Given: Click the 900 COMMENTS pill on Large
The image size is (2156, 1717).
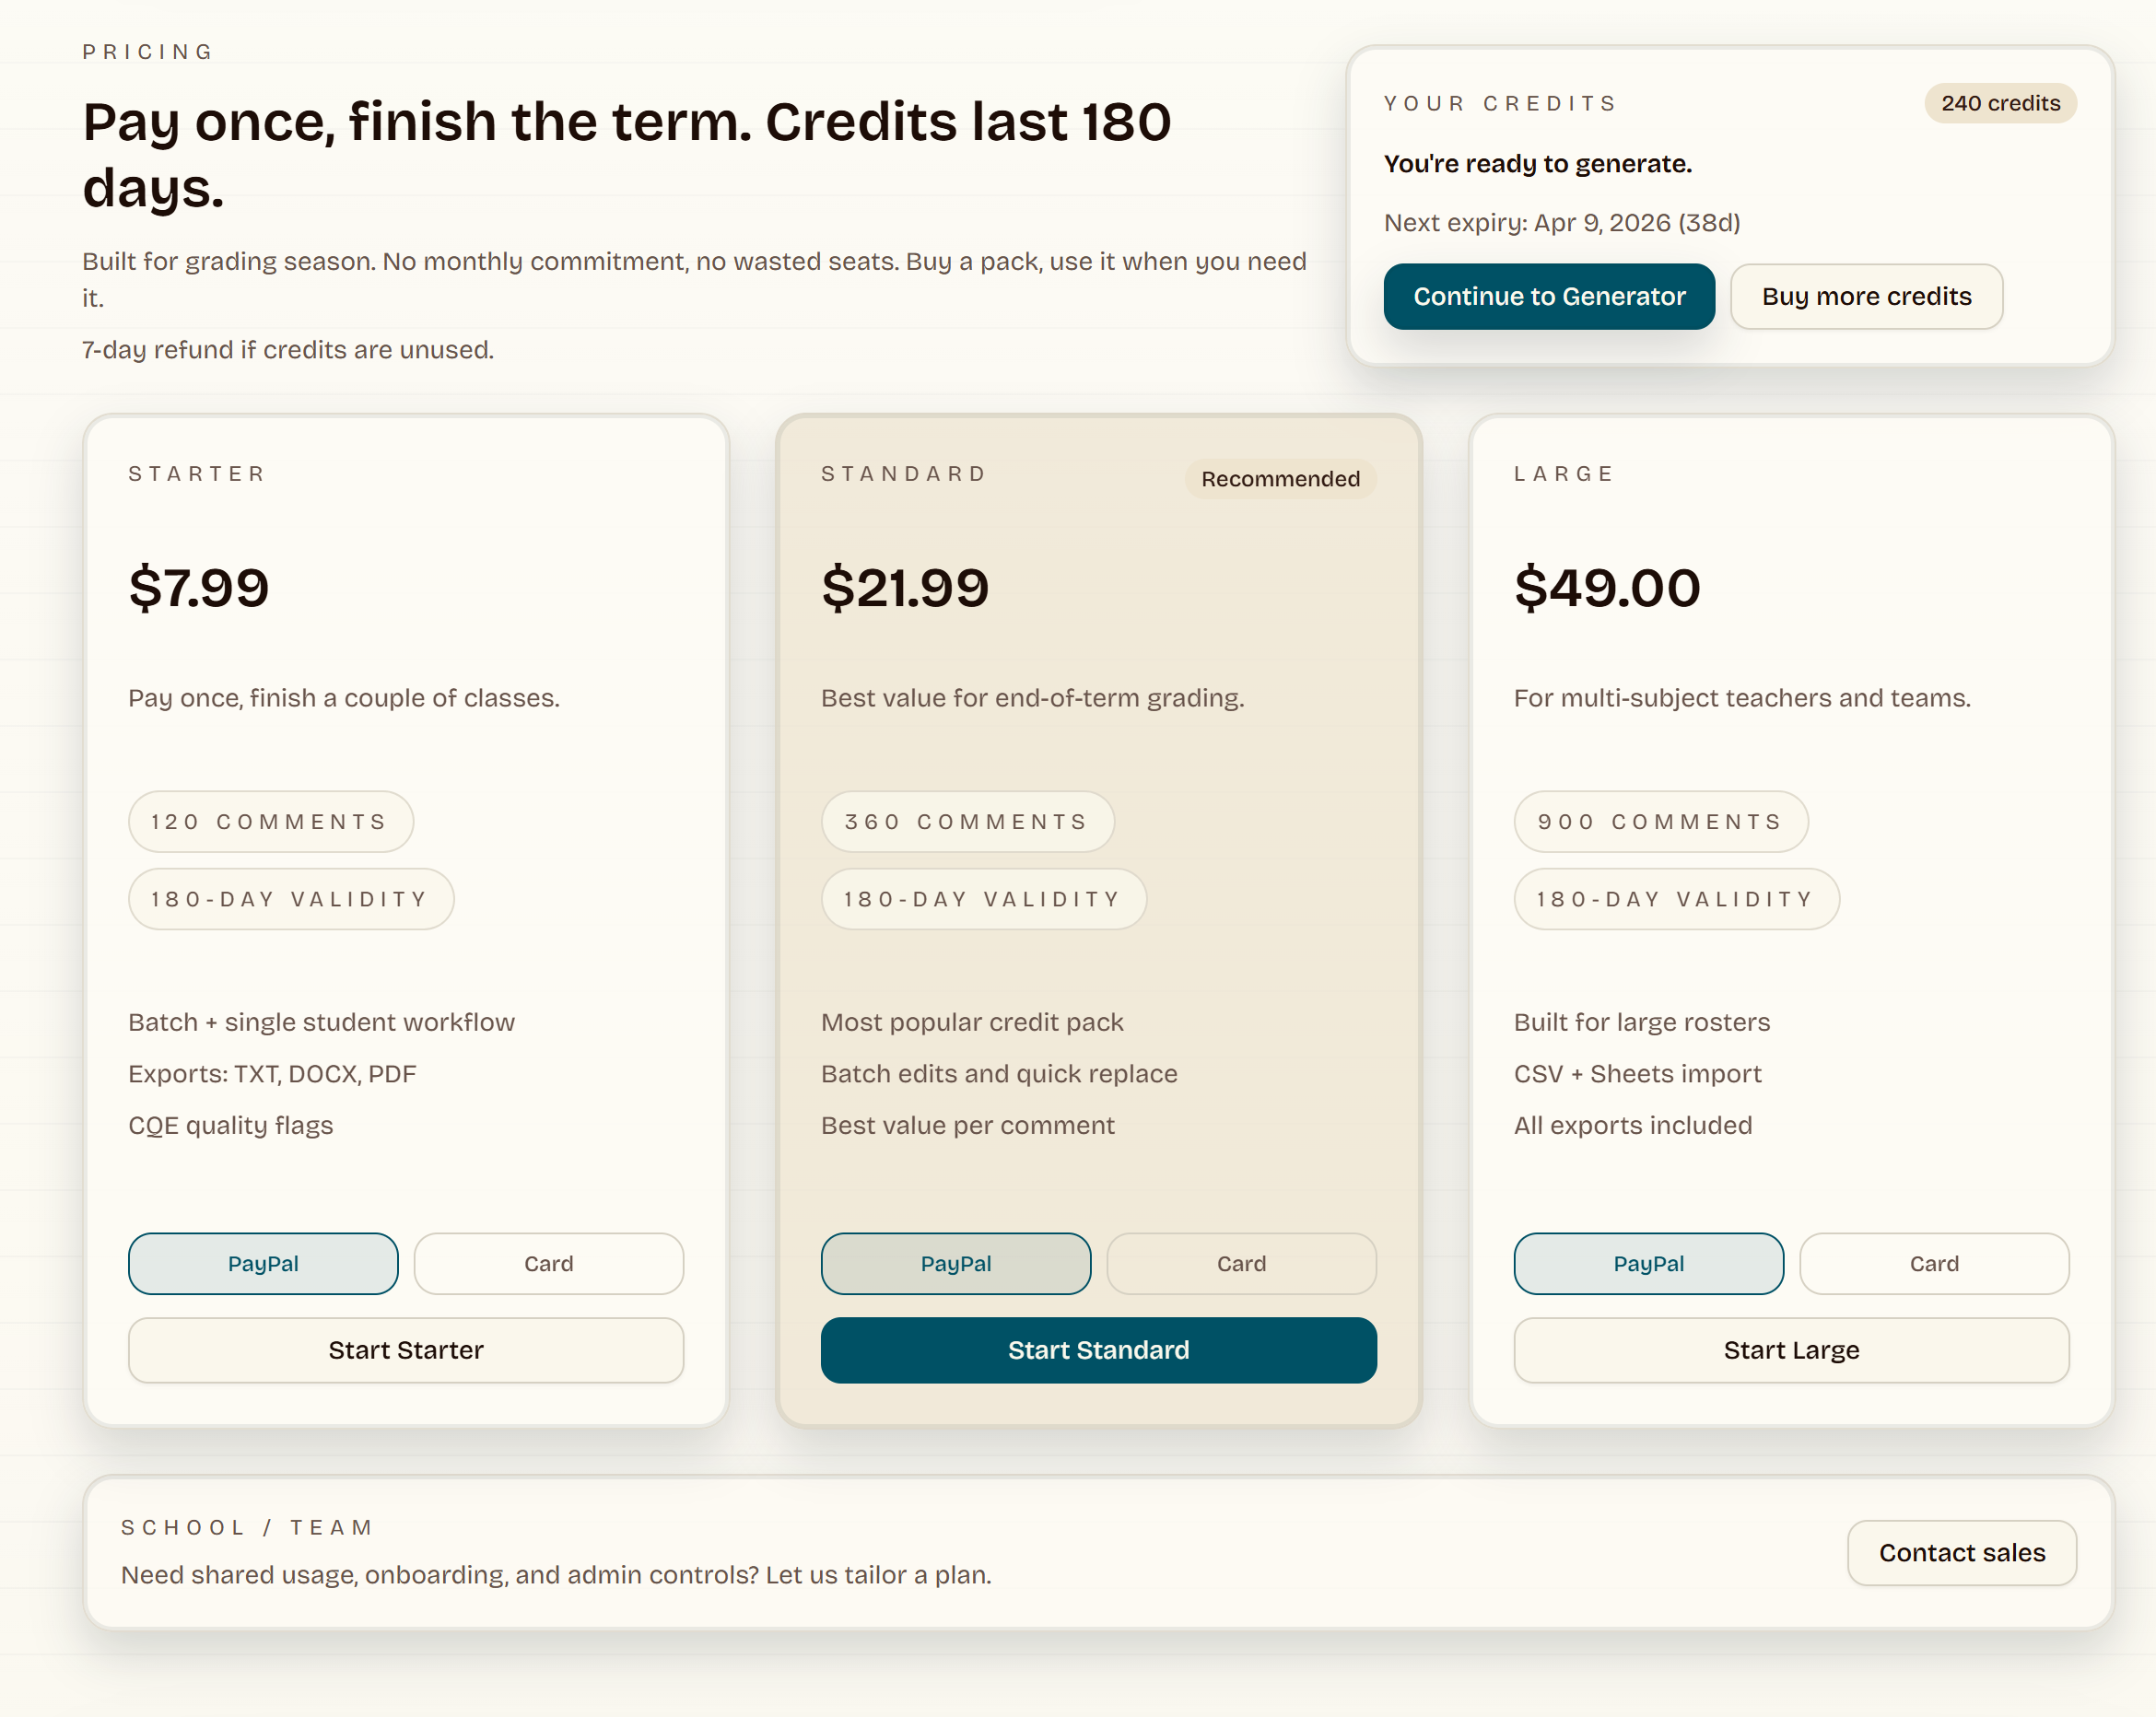Looking at the screenshot, I should (1660, 821).
